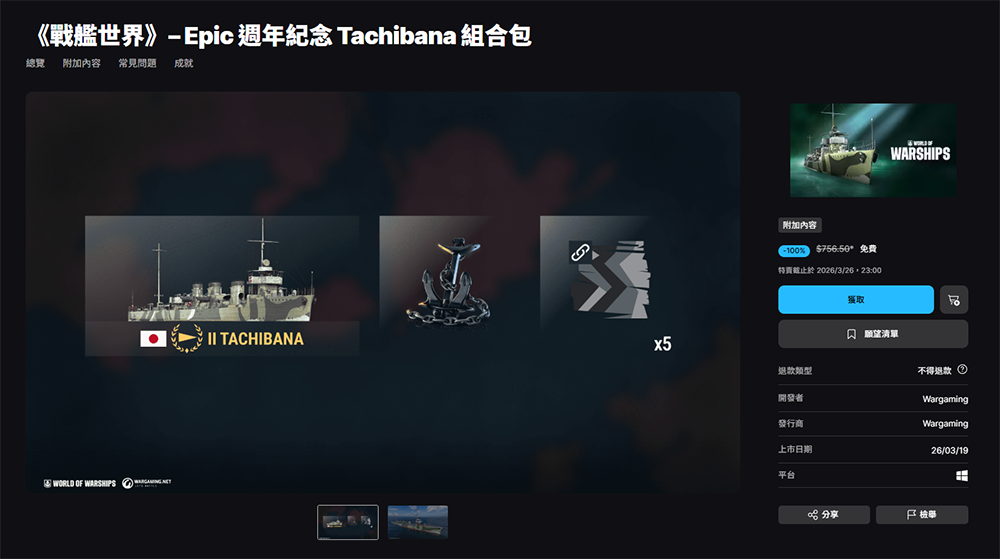The image size is (1000, 559).
Task: Select the second ship screenshot thumbnail
Action: tap(418, 522)
